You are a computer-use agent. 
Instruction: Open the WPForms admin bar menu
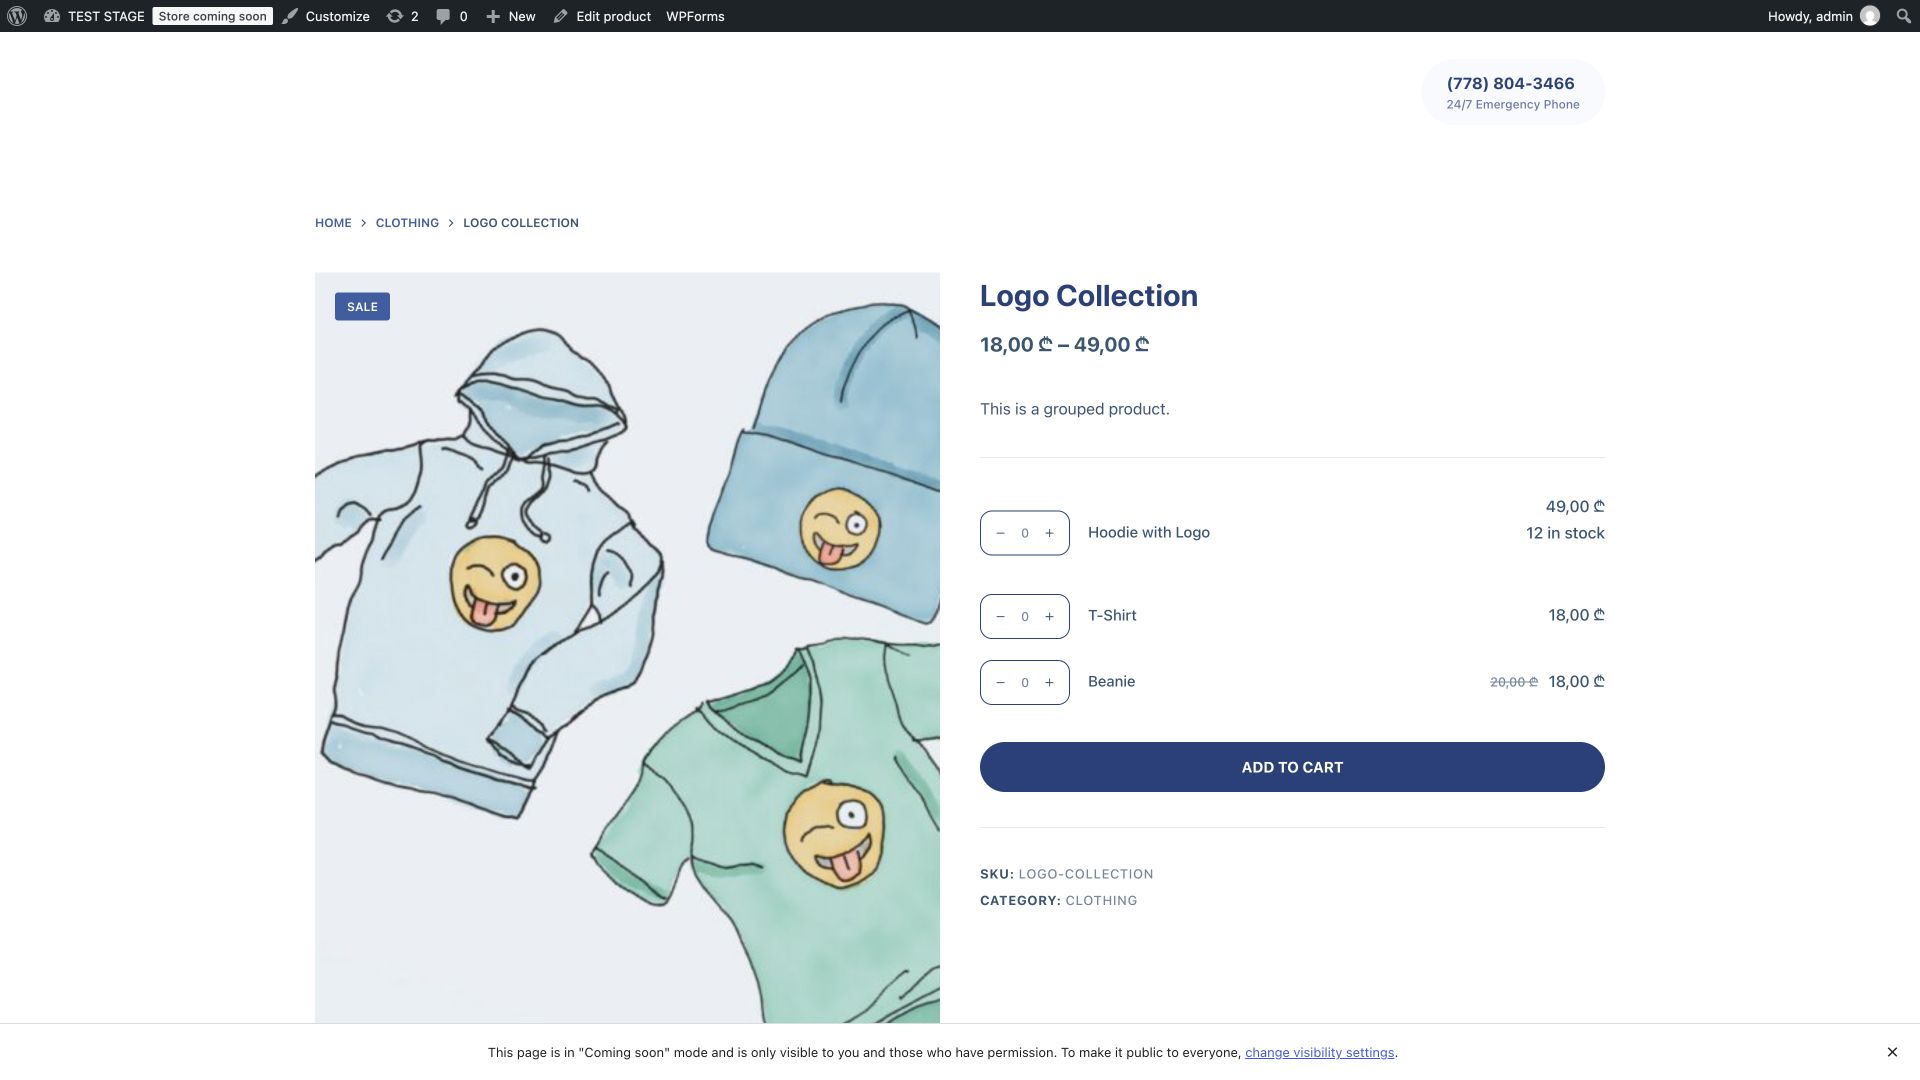click(x=695, y=16)
